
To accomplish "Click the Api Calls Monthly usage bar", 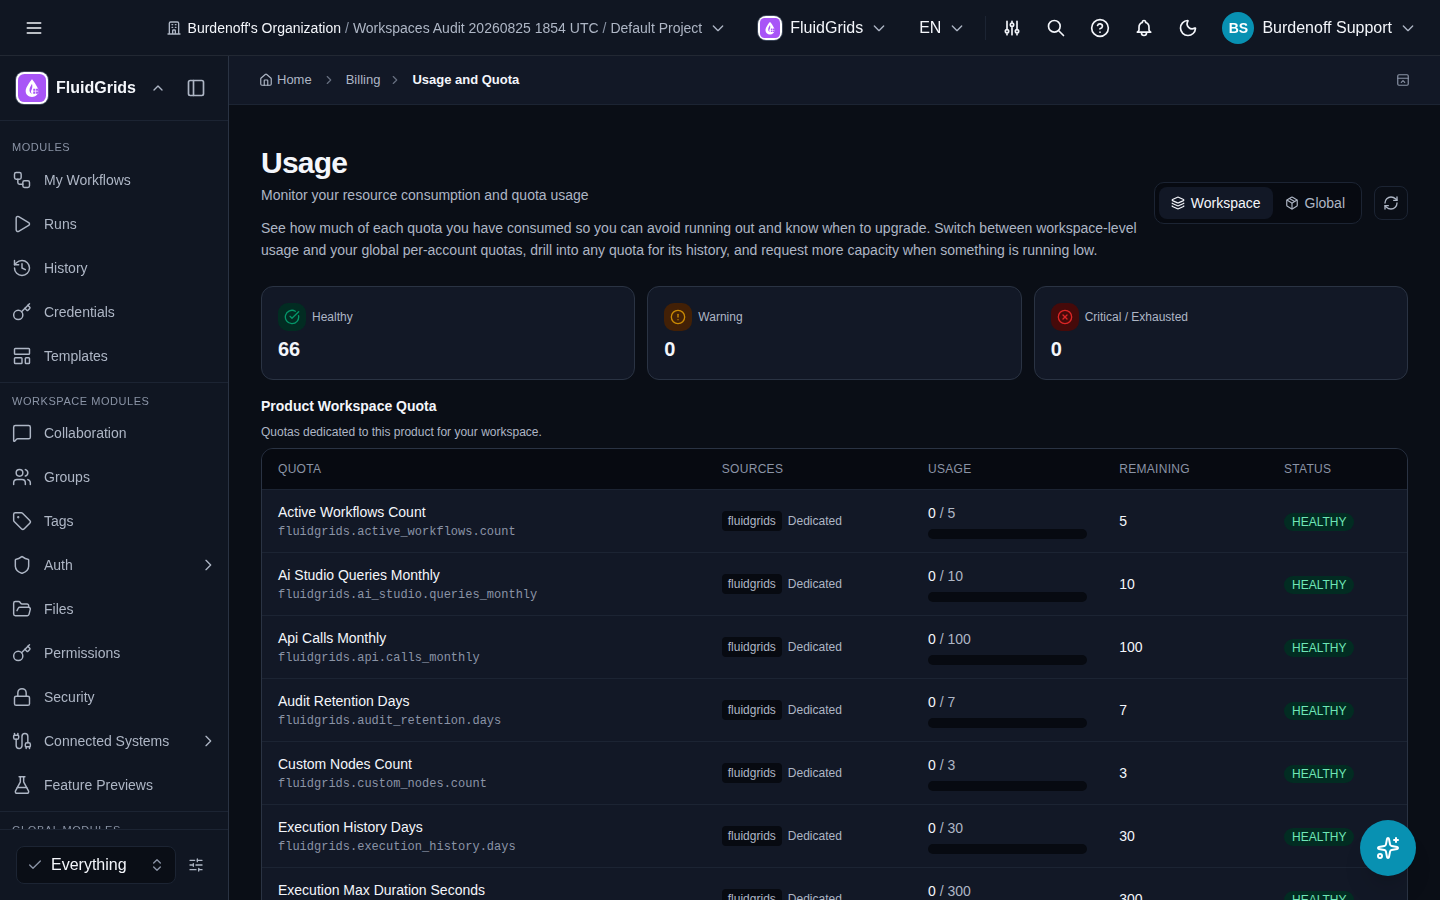I will [x=1007, y=660].
